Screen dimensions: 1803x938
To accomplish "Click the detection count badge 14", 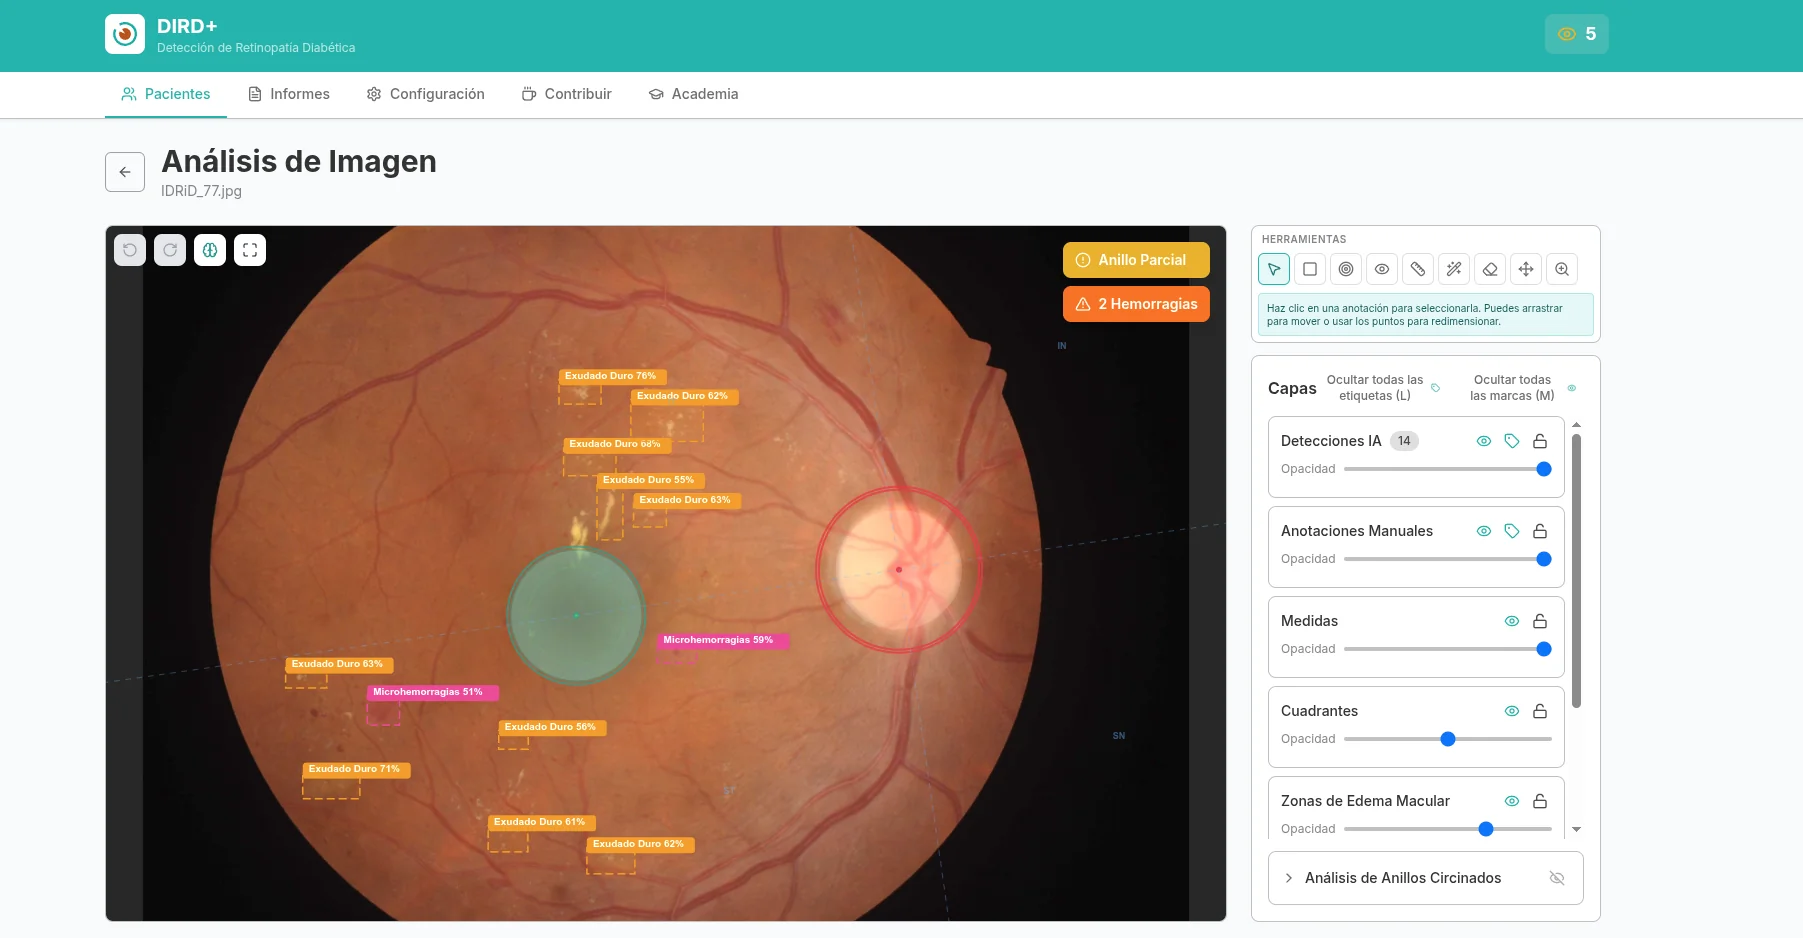I will (x=1404, y=441).
